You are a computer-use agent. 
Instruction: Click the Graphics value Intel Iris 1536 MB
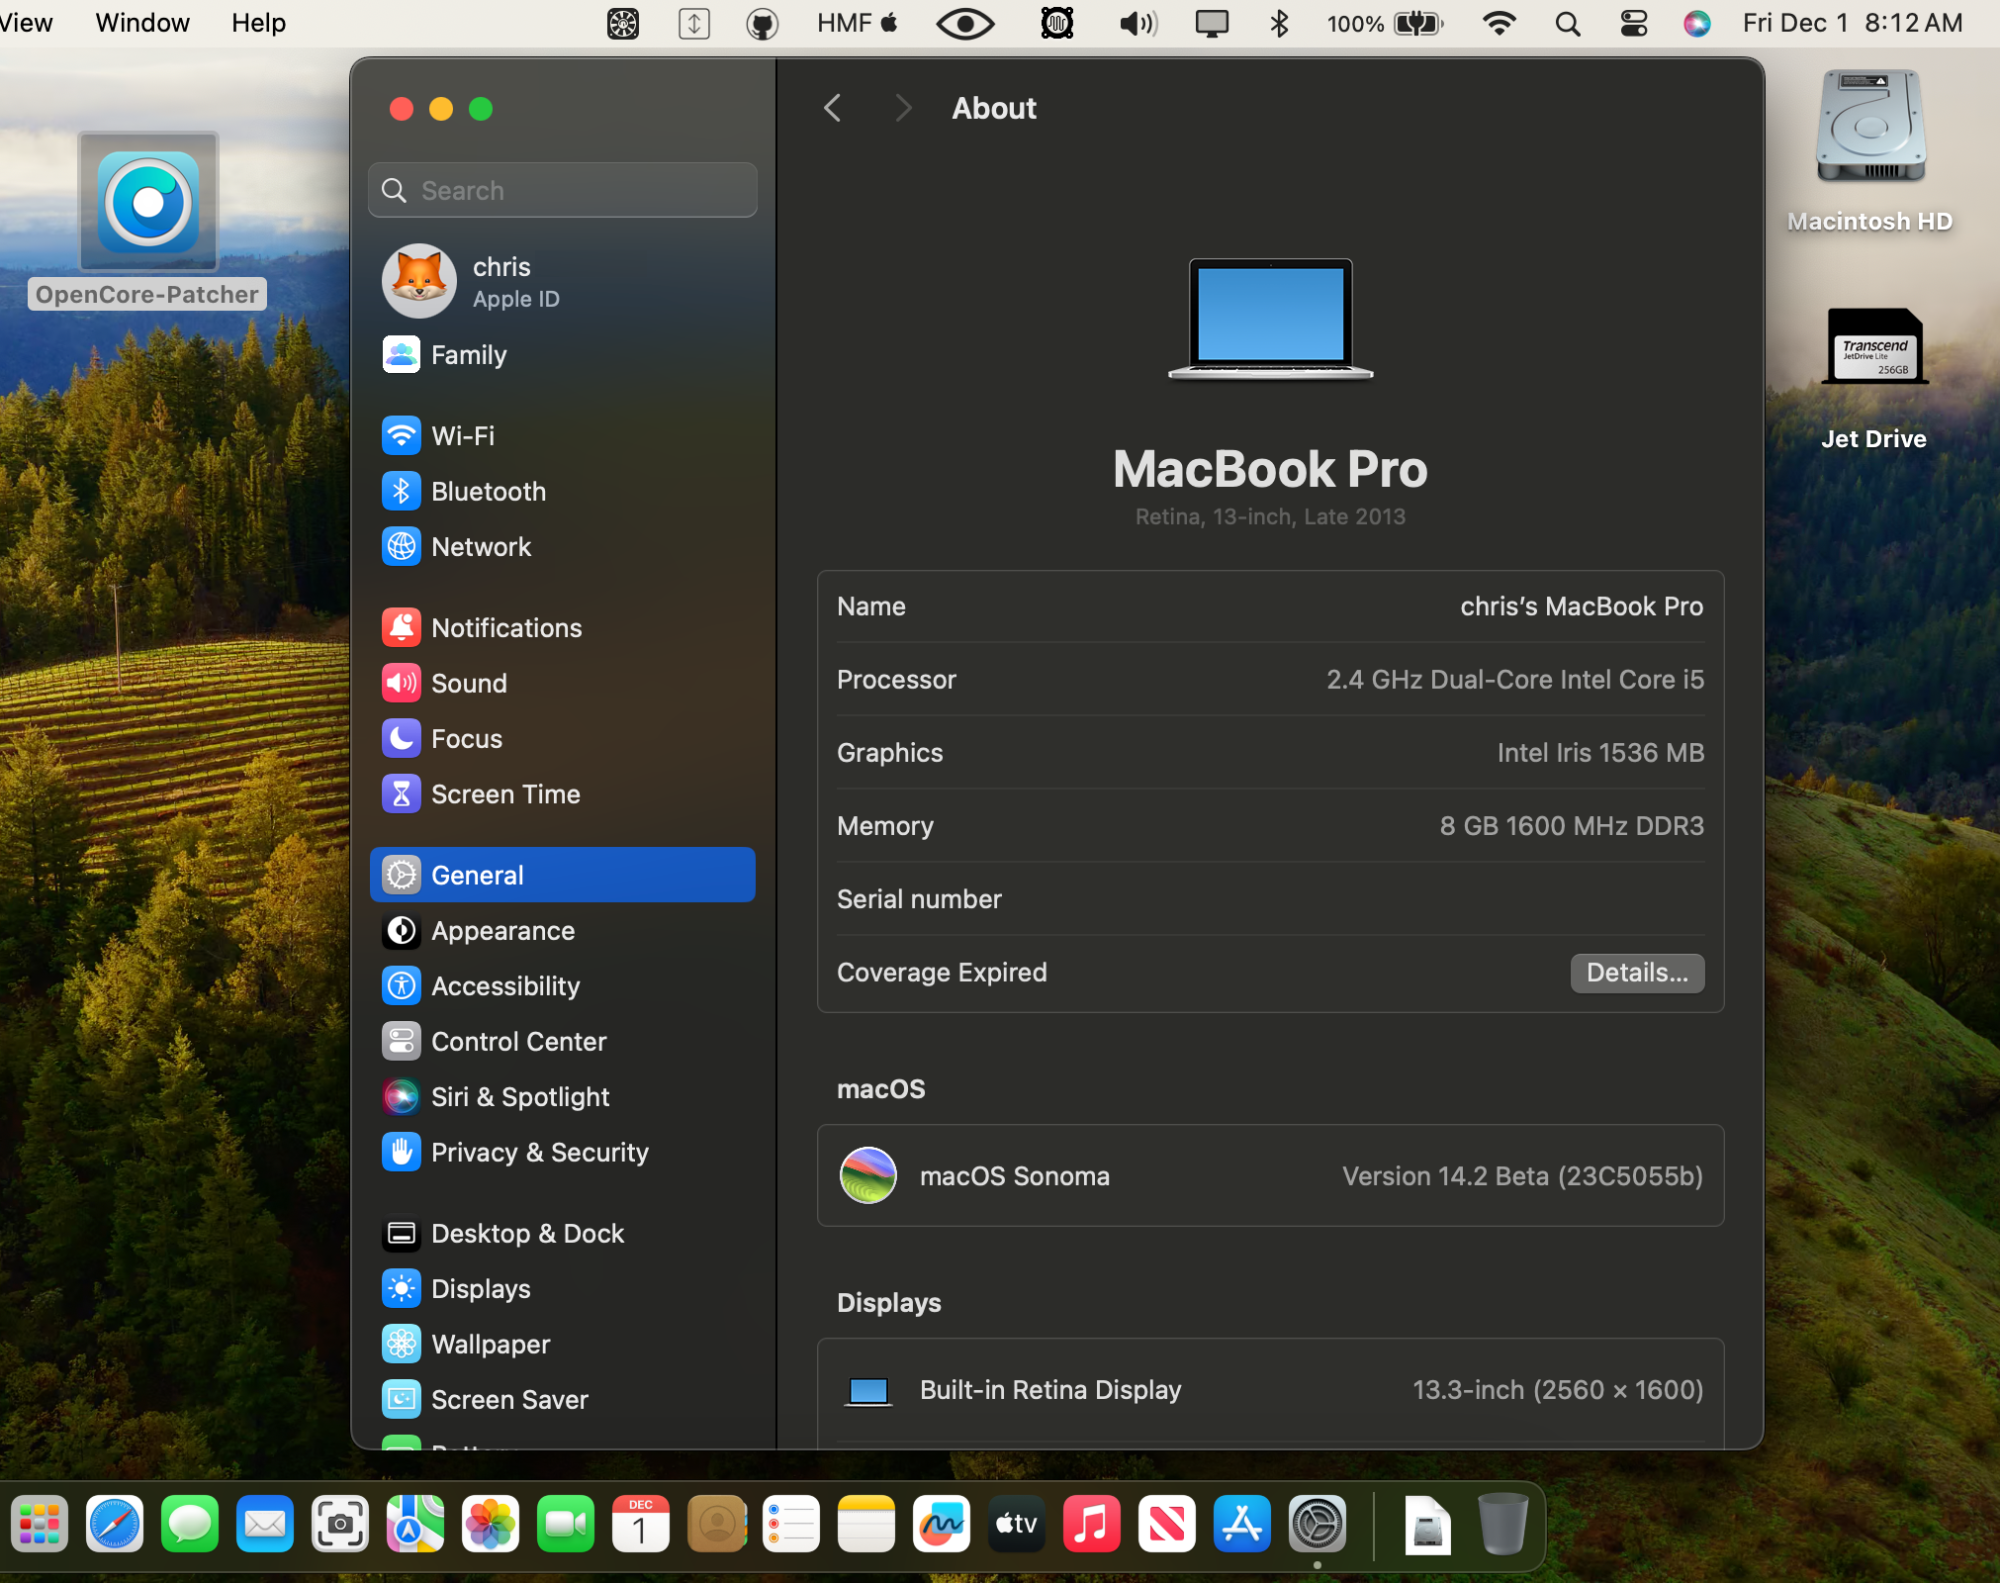(x=1600, y=753)
